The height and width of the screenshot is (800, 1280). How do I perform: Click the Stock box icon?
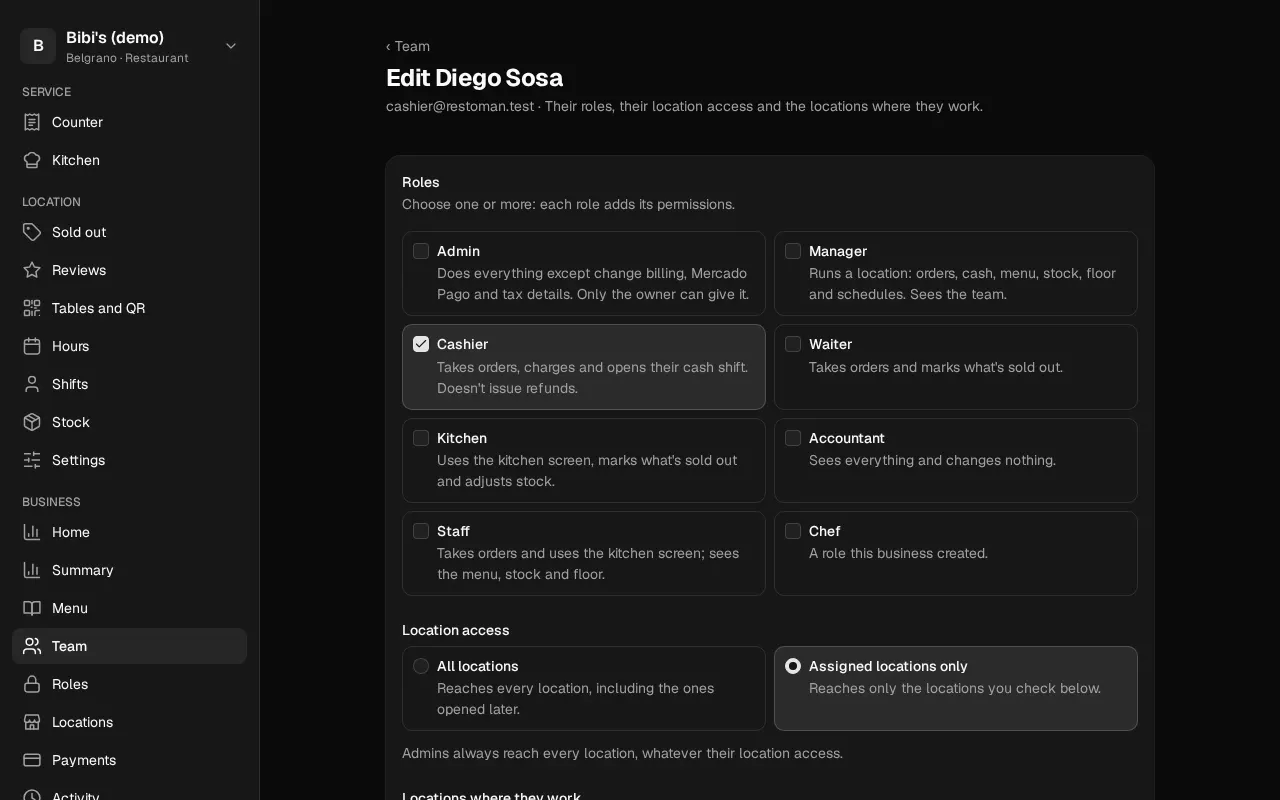pyautogui.click(x=32, y=422)
